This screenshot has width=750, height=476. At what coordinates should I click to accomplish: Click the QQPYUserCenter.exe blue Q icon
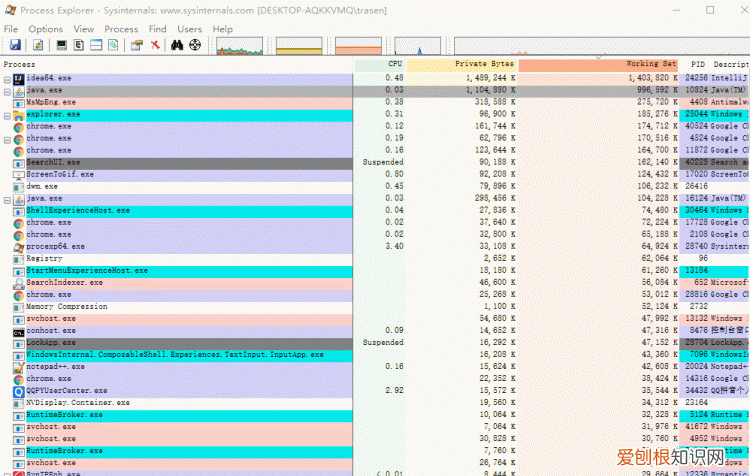coord(19,392)
